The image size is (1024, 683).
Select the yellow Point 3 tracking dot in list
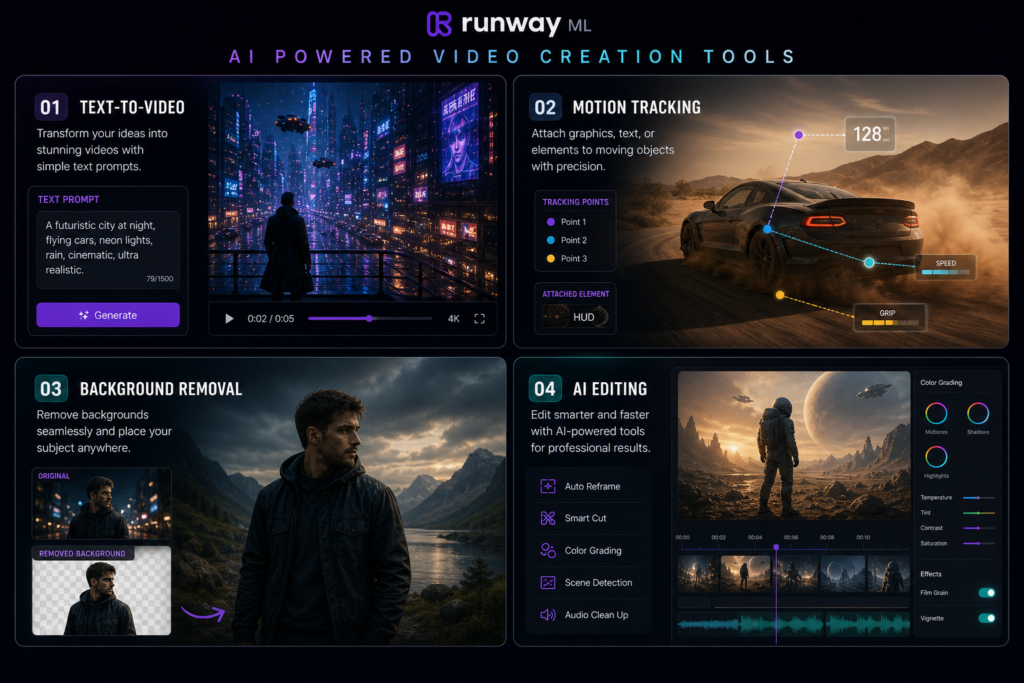tap(551, 259)
